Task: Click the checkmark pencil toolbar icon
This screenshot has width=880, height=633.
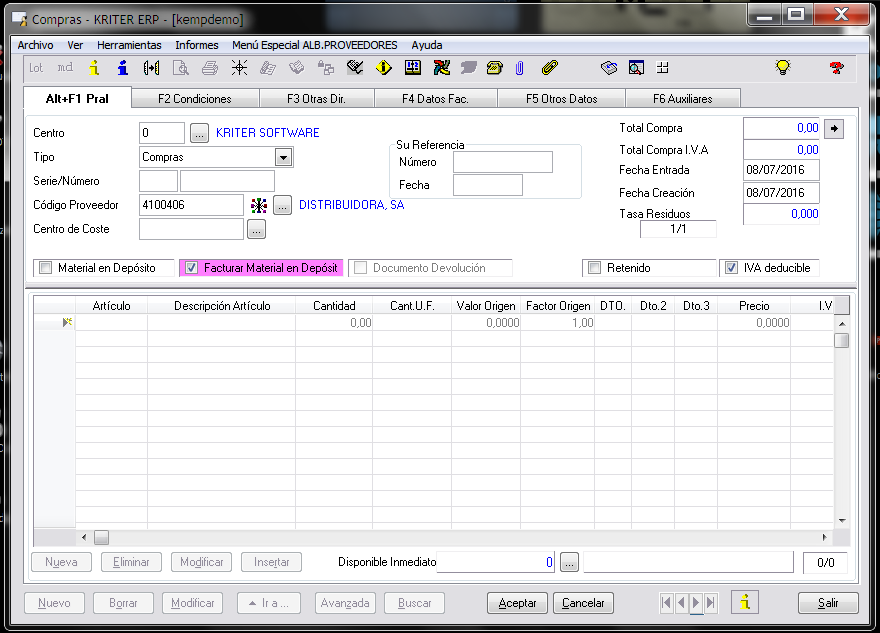Action: point(355,68)
